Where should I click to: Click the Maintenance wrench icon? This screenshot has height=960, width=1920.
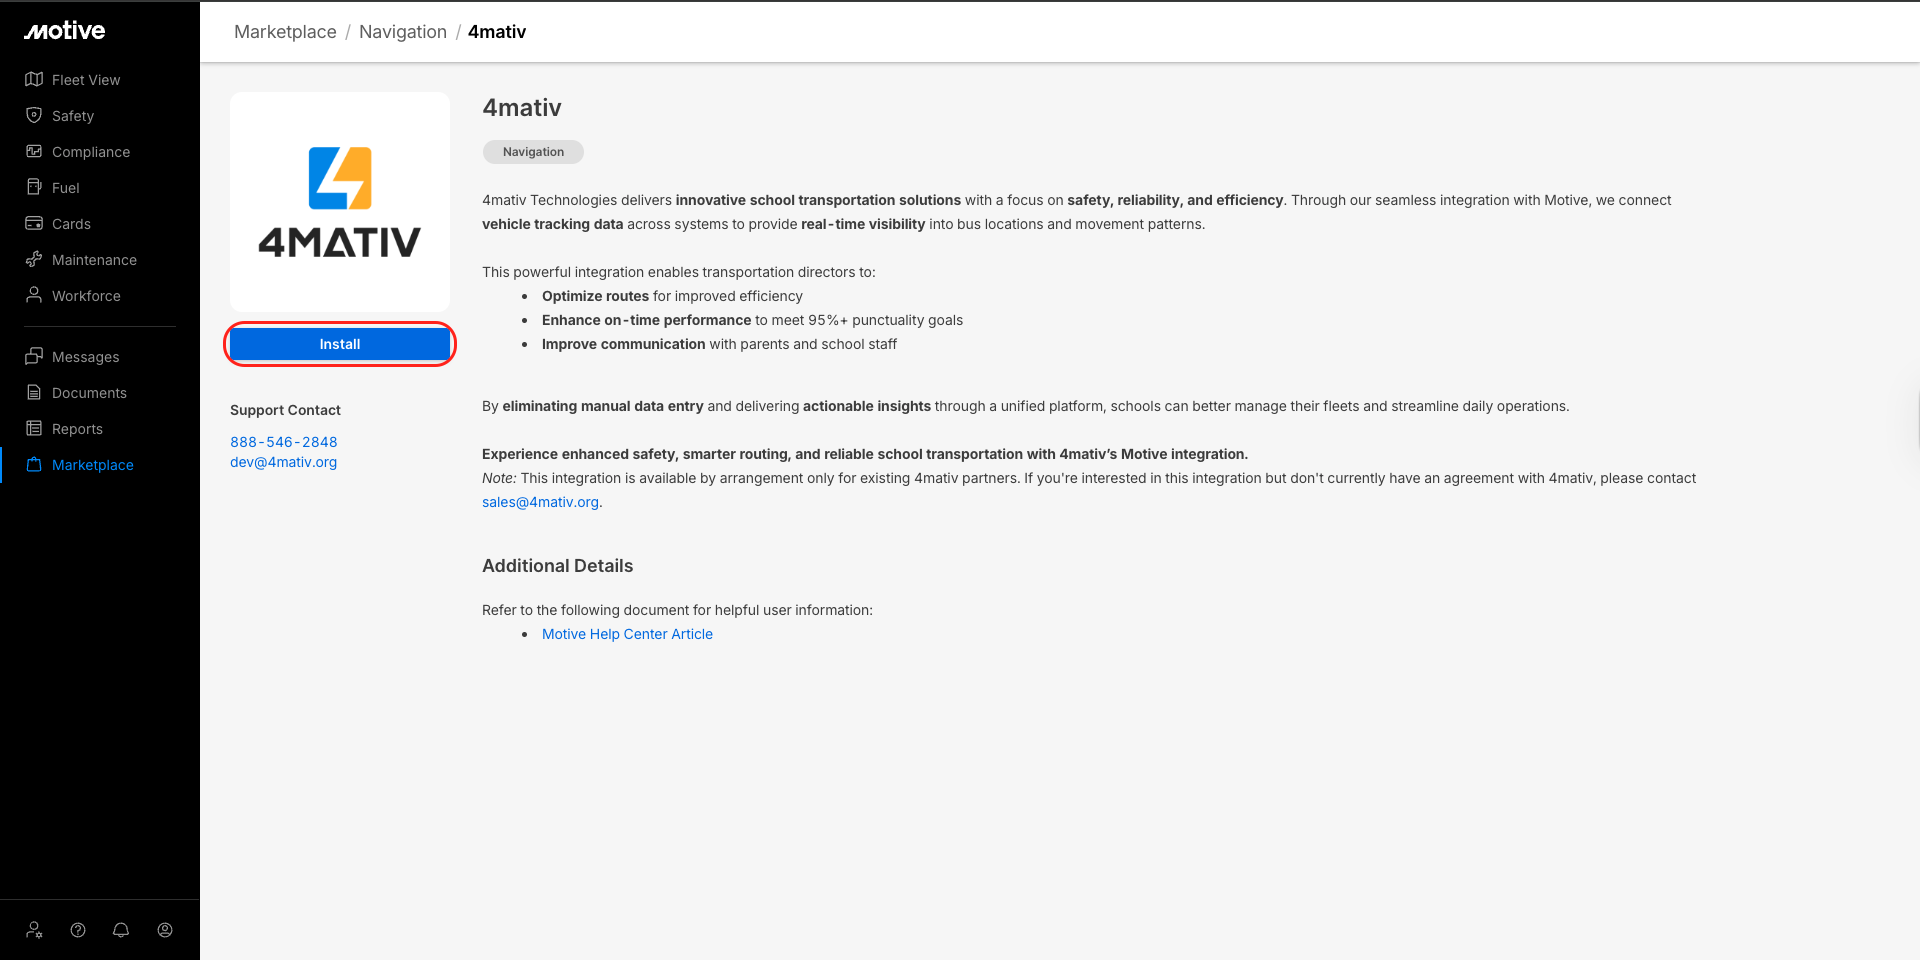tap(34, 260)
